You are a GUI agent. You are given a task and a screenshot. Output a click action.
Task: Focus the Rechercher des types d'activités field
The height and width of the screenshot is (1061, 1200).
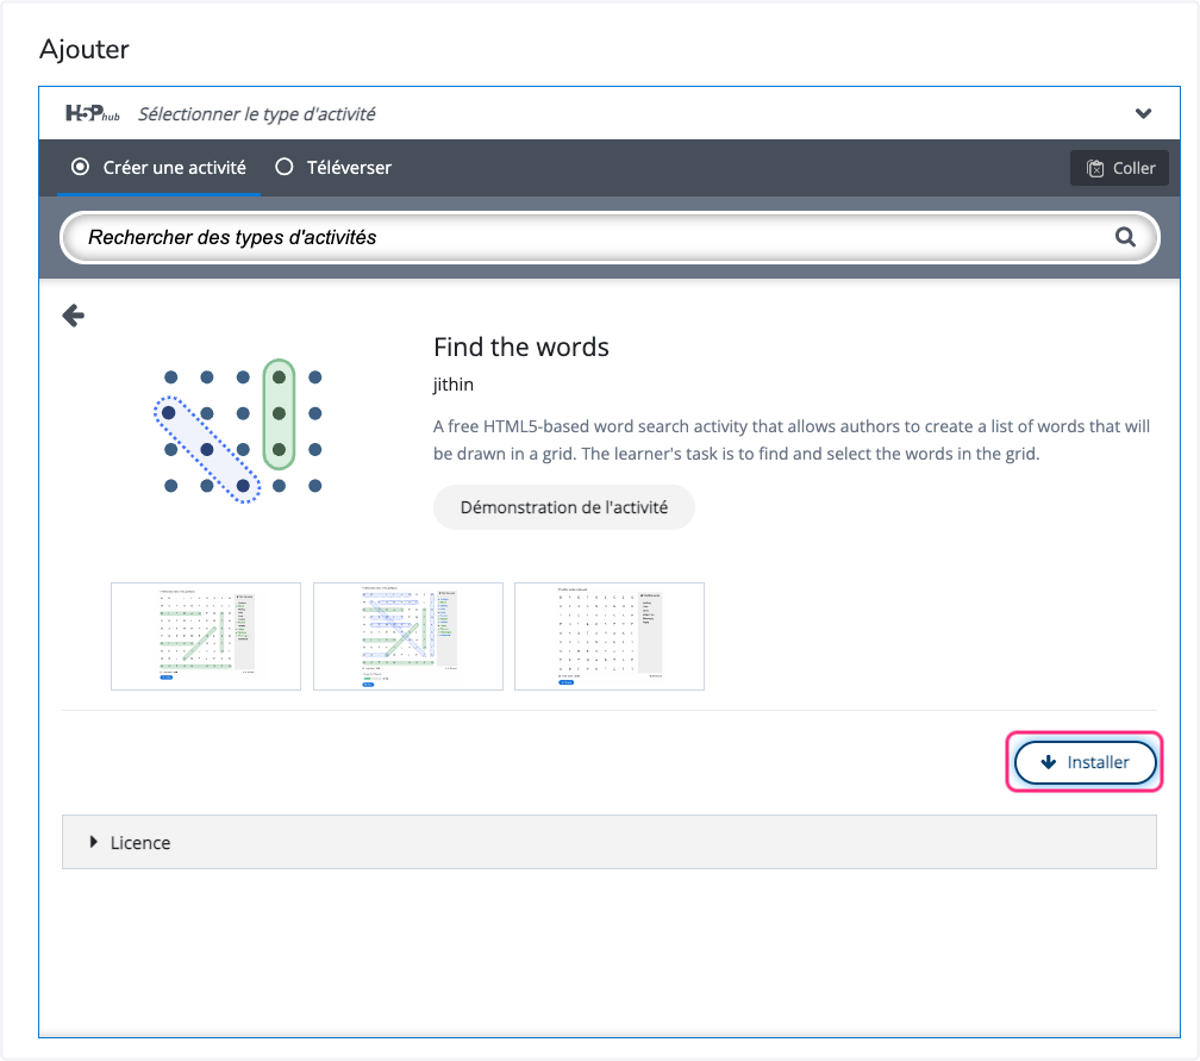(610, 237)
